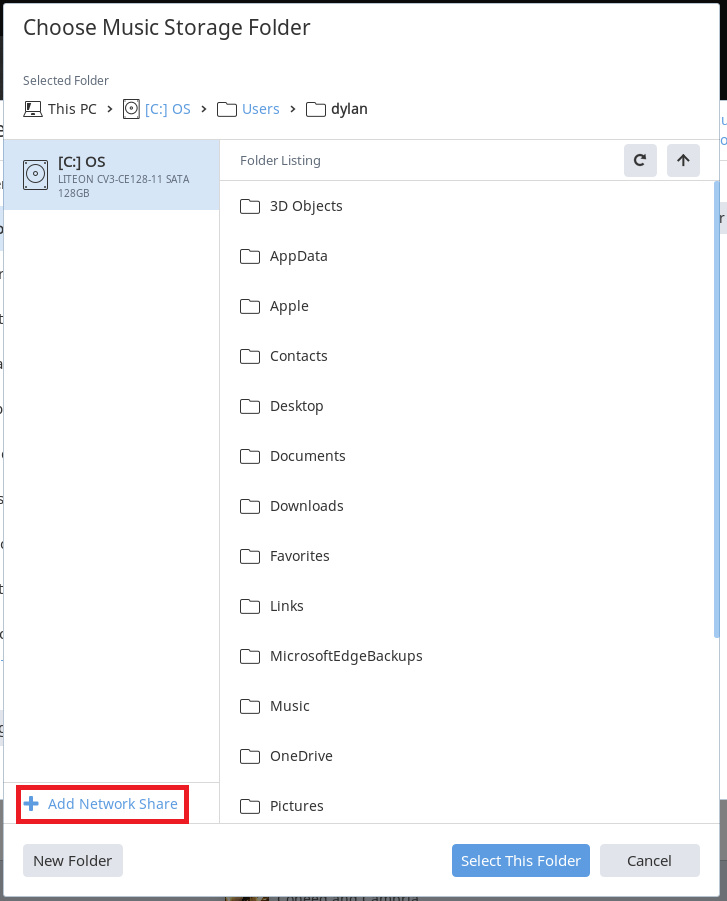Click the New Folder button

pyautogui.click(x=73, y=861)
